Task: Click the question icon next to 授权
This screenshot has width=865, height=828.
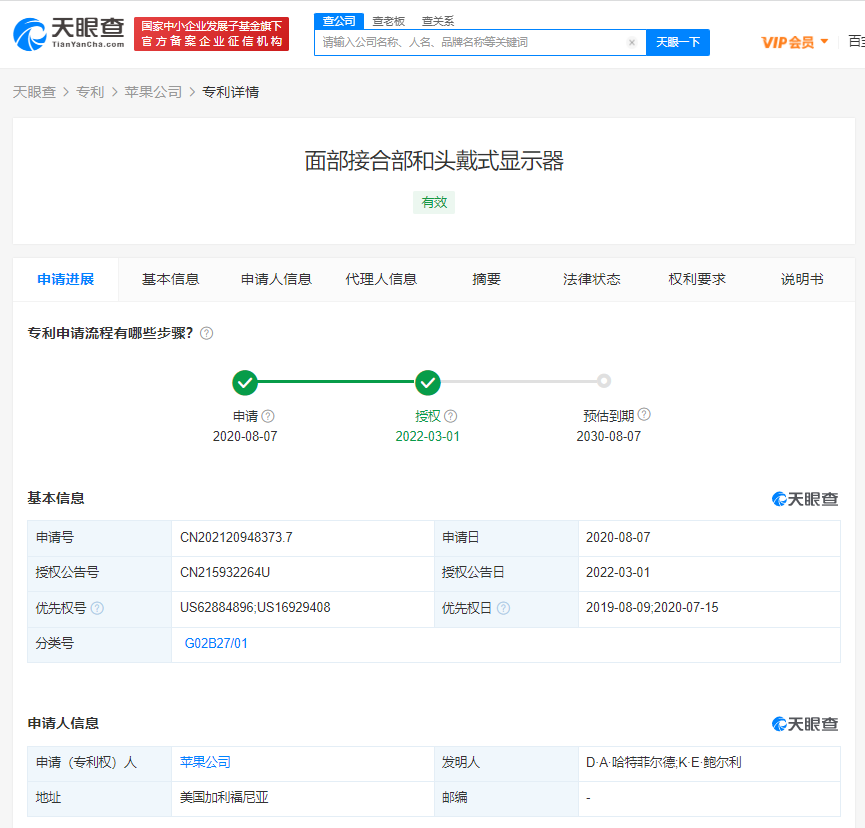Action: coord(451,416)
